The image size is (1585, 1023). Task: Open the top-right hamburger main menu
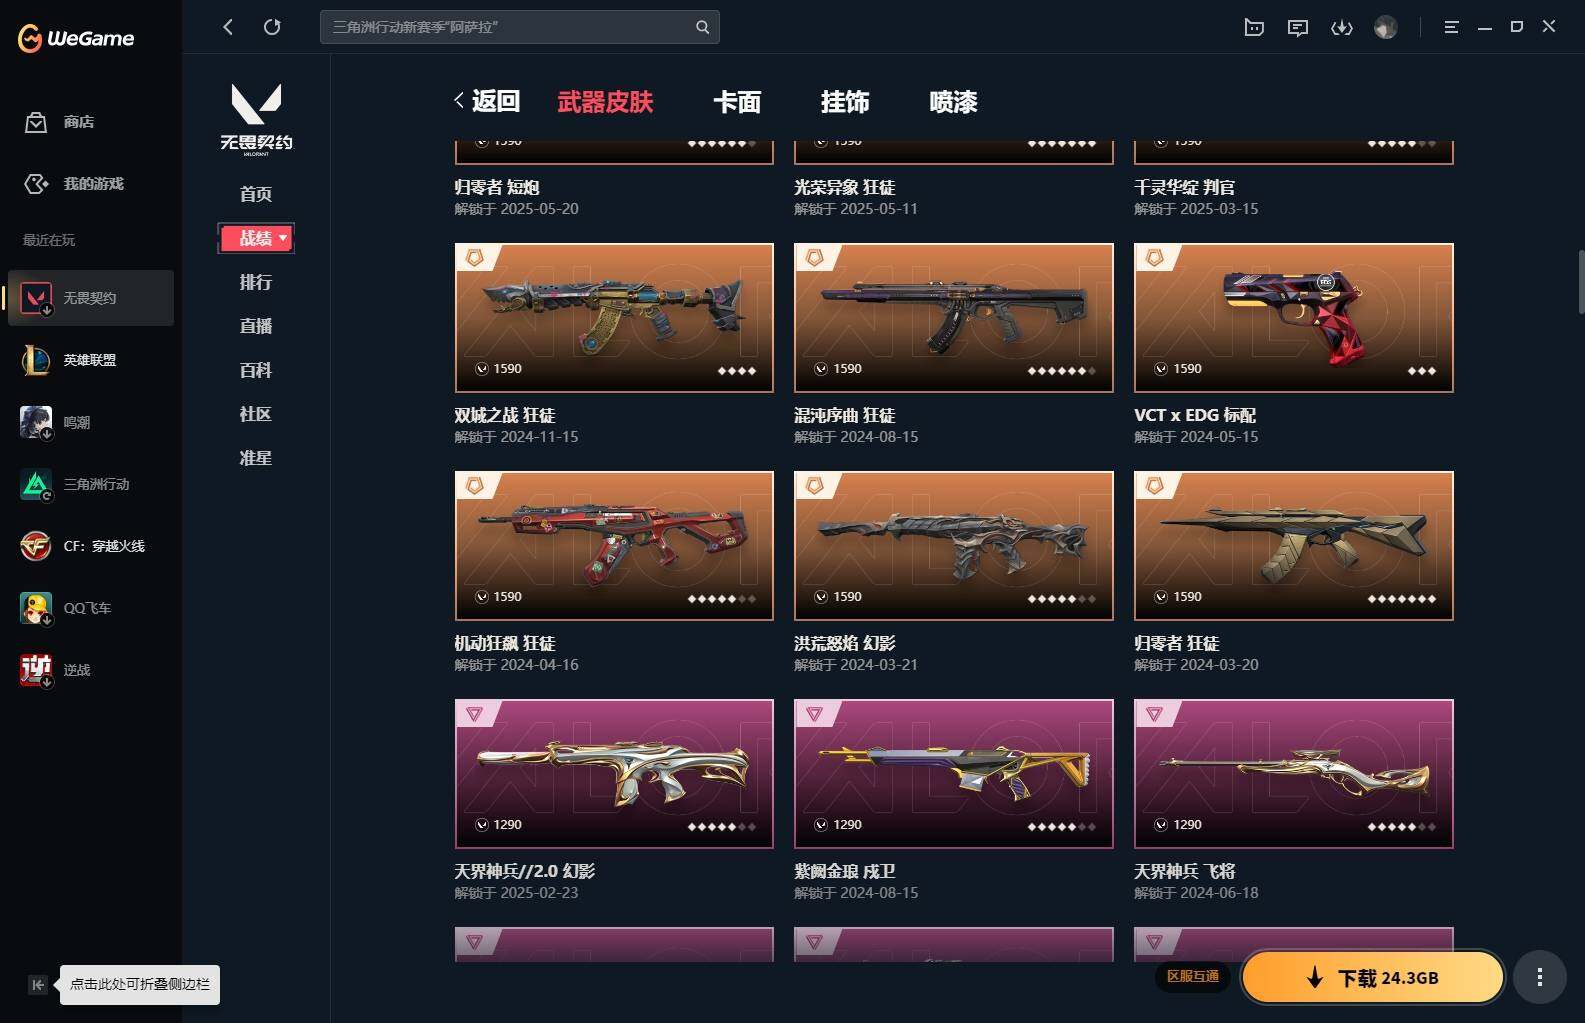click(1451, 27)
